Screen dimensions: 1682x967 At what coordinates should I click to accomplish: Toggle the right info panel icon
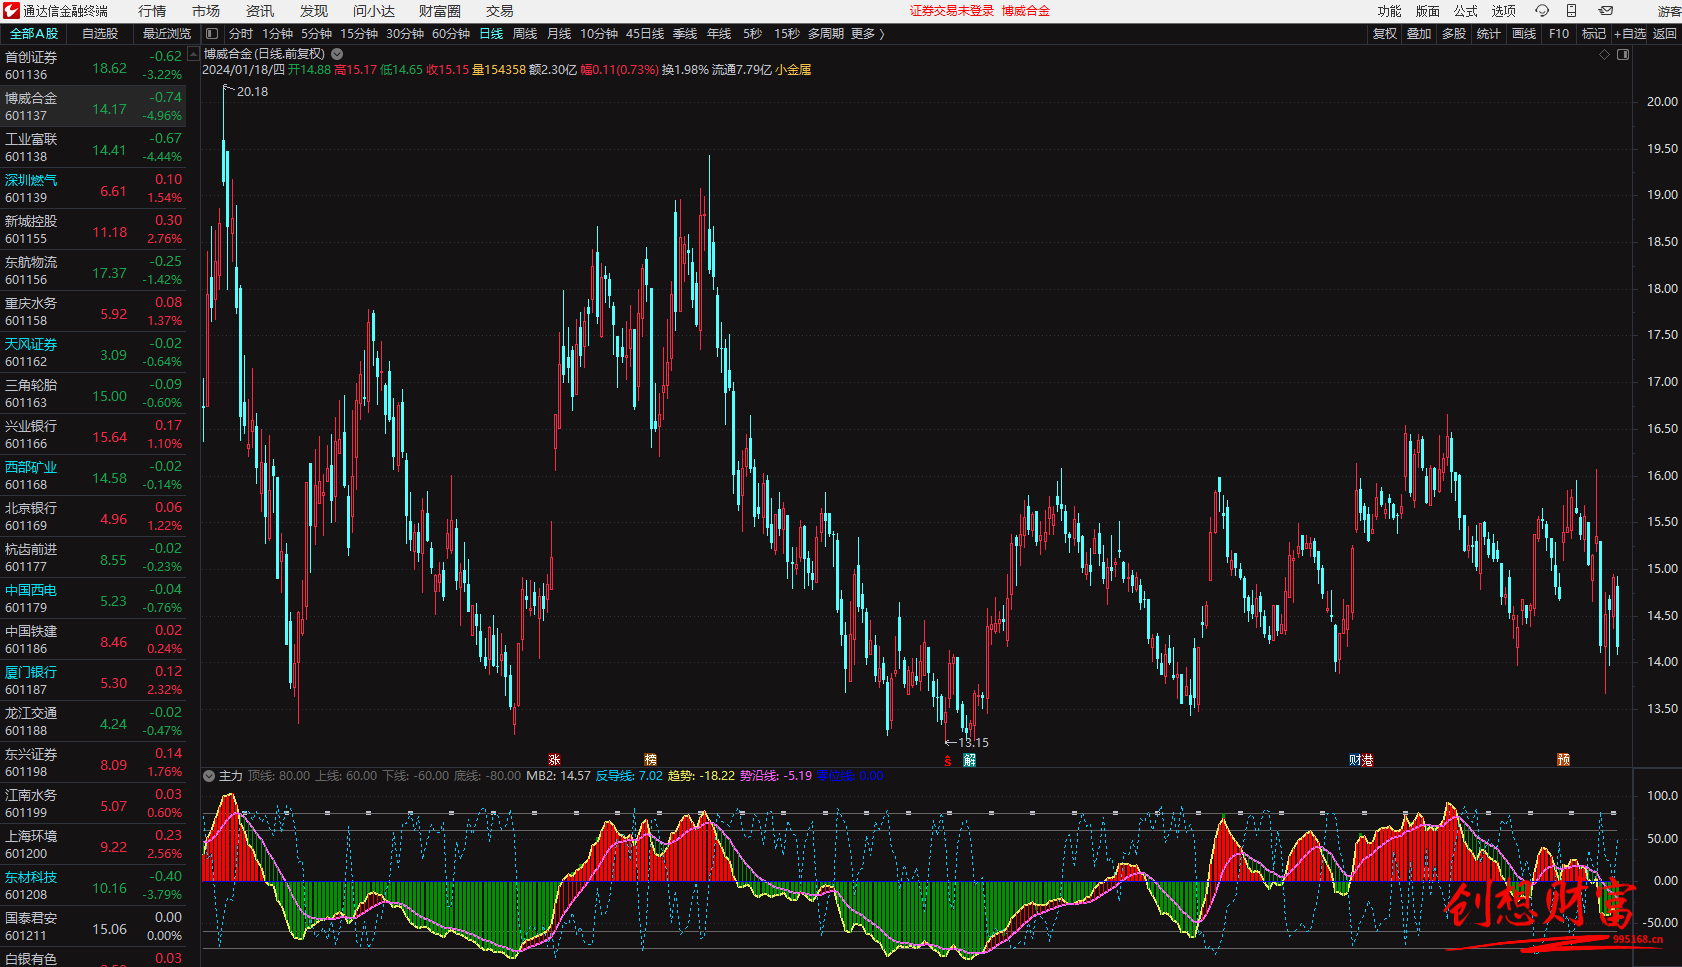[x=1623, y=54]
